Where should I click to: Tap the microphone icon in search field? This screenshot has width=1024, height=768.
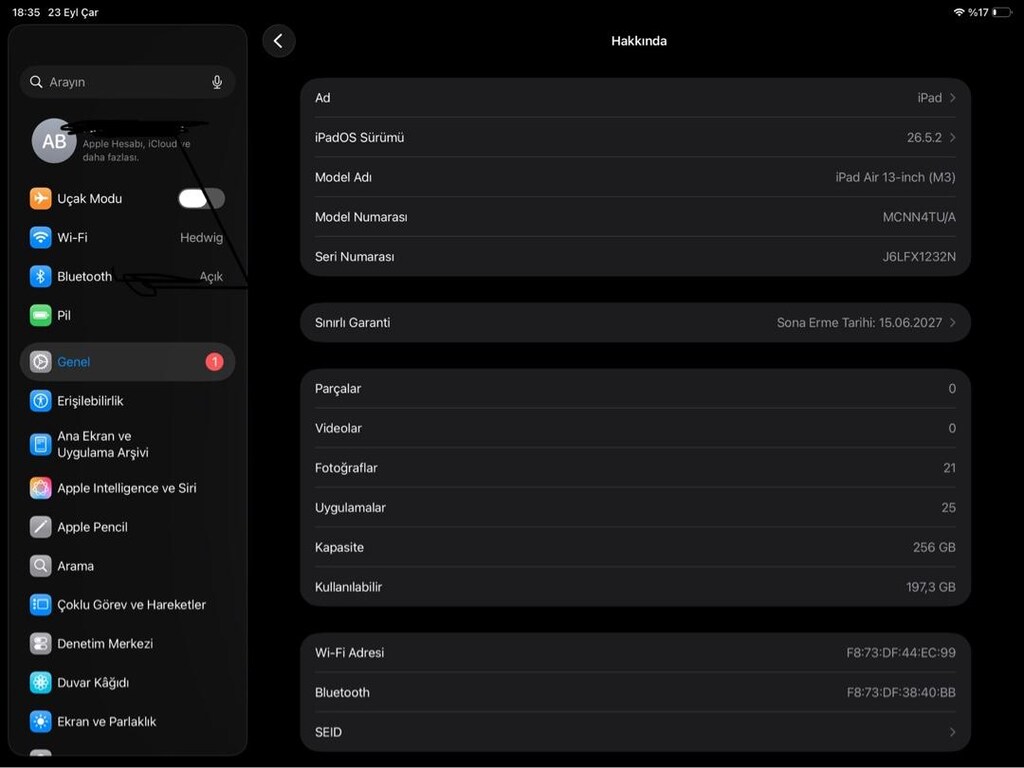pos(217,82)
